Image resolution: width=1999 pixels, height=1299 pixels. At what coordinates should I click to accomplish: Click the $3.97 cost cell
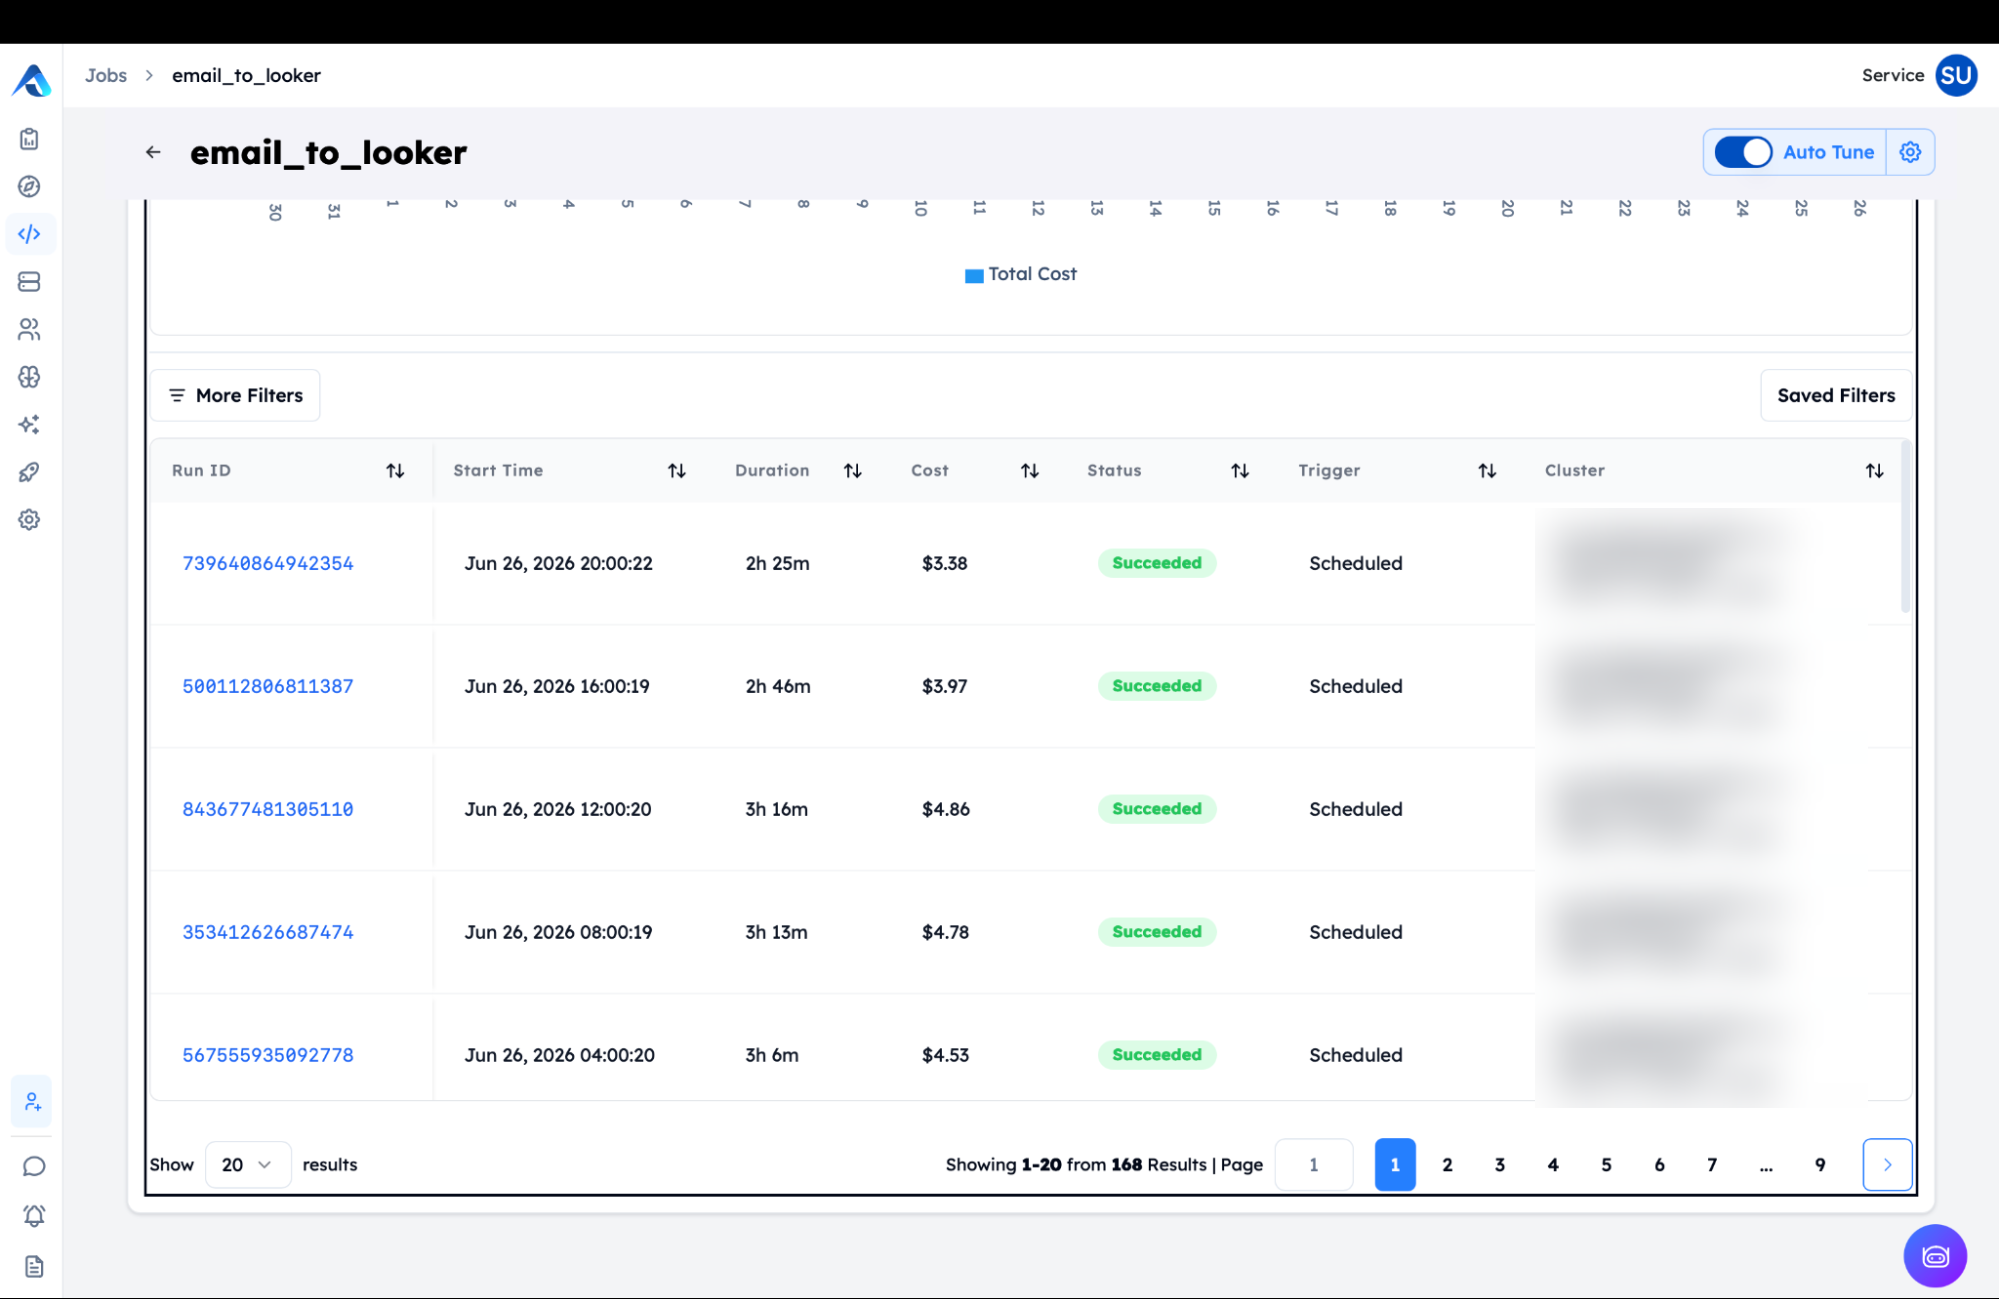point(945,687)
